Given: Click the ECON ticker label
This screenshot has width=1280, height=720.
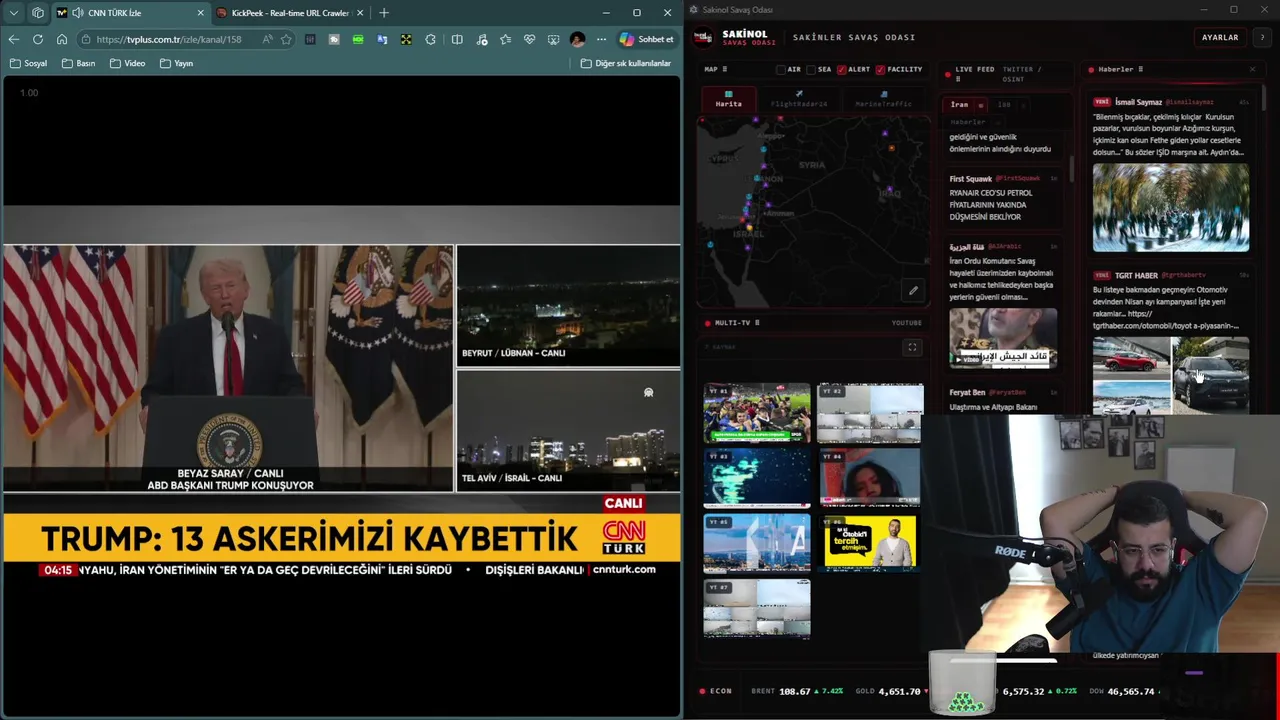Looking at the screenshot, I should (720, 691).
